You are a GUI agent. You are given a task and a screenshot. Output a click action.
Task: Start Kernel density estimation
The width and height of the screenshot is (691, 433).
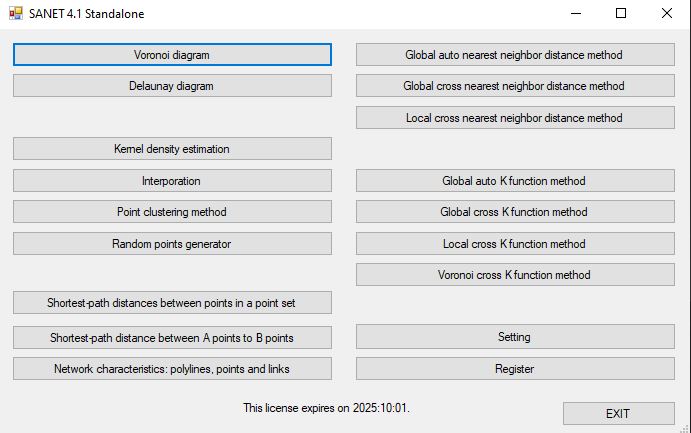click(172, 148)
